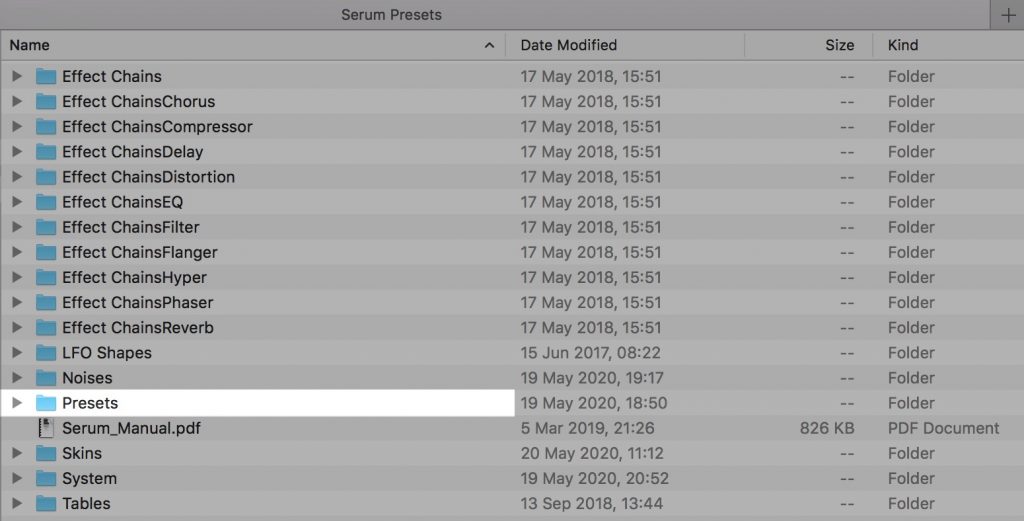Click the Skins folder icon
Image resolution: width=1024 pixels, height=521 pixels.
[x=46, y=453]
